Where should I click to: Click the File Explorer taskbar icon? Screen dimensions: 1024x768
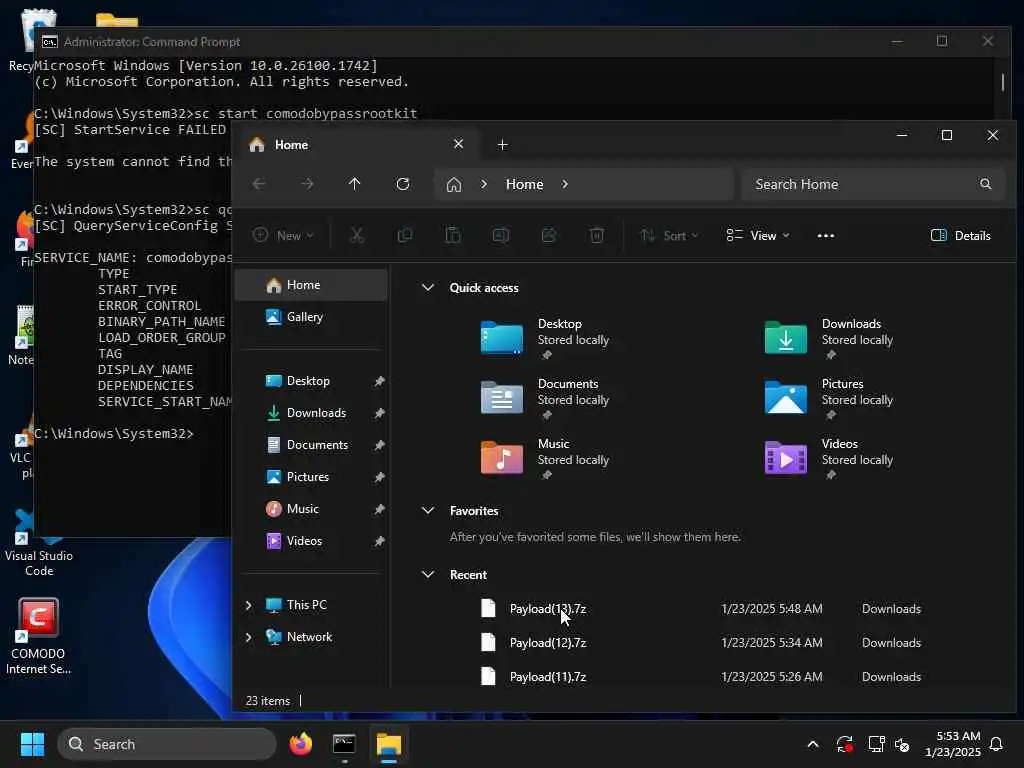tap(389, 744)
